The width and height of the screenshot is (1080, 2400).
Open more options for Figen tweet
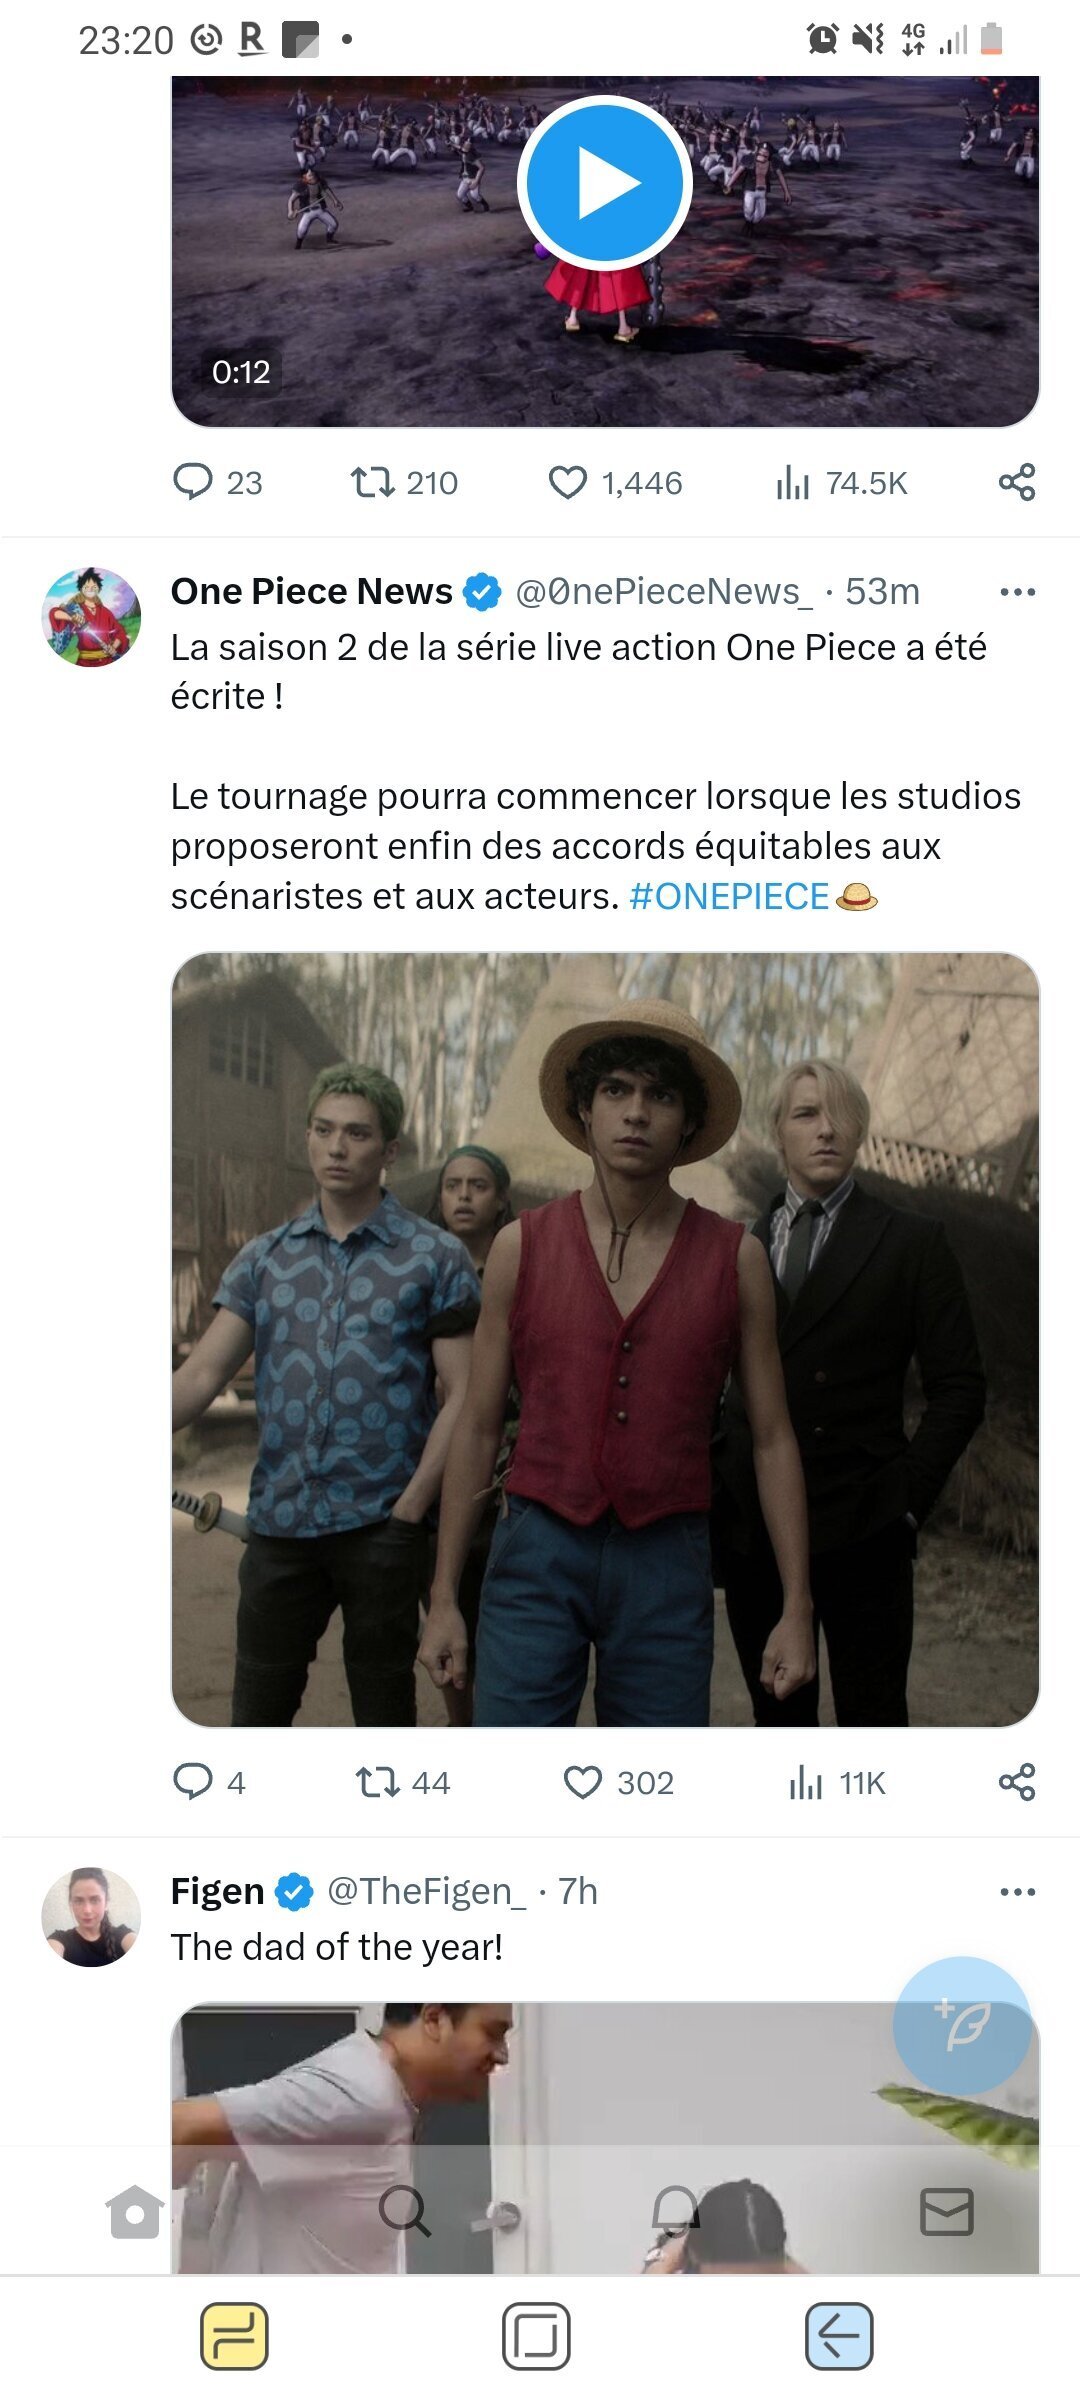tap(1017, 1892)
